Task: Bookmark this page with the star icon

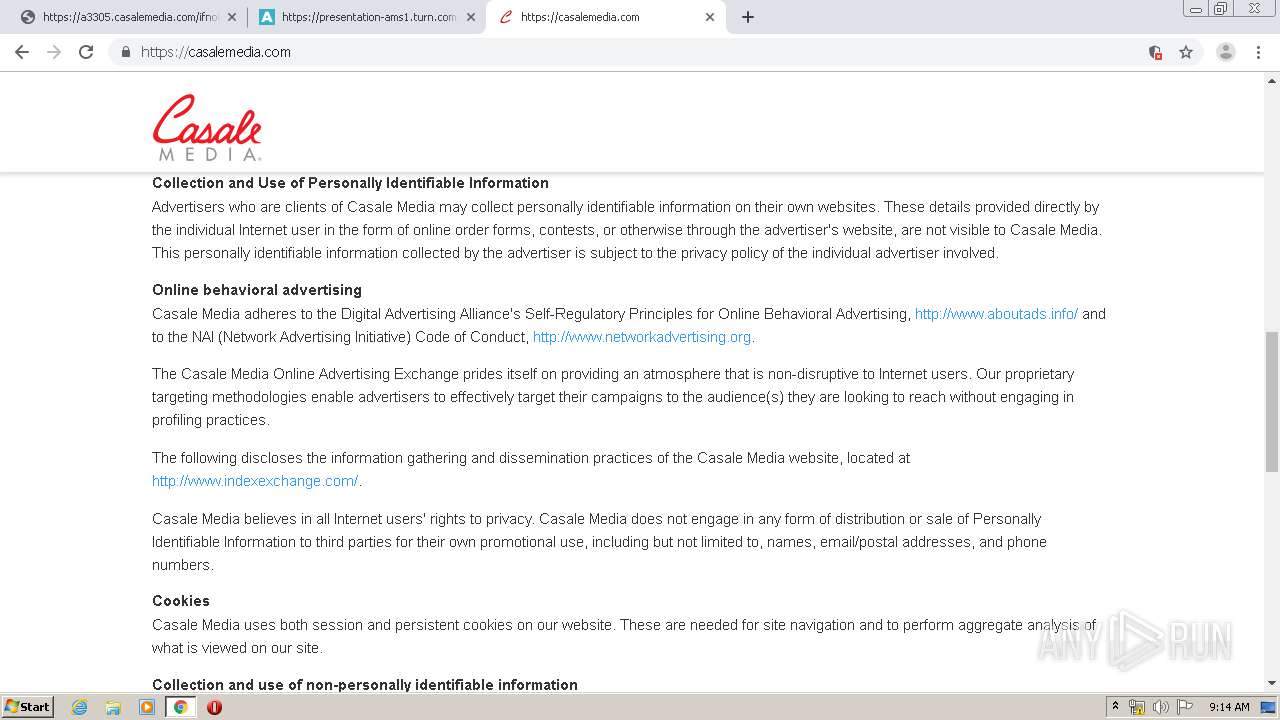Action: pos(1186,52)
